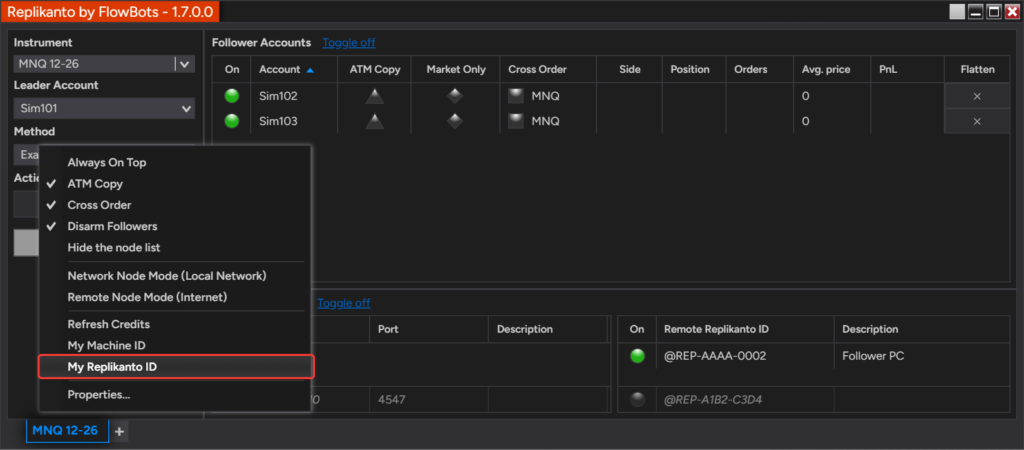This screenshot has height=450, width=1024.
Task: Click the Position column header
Action: 694,69
